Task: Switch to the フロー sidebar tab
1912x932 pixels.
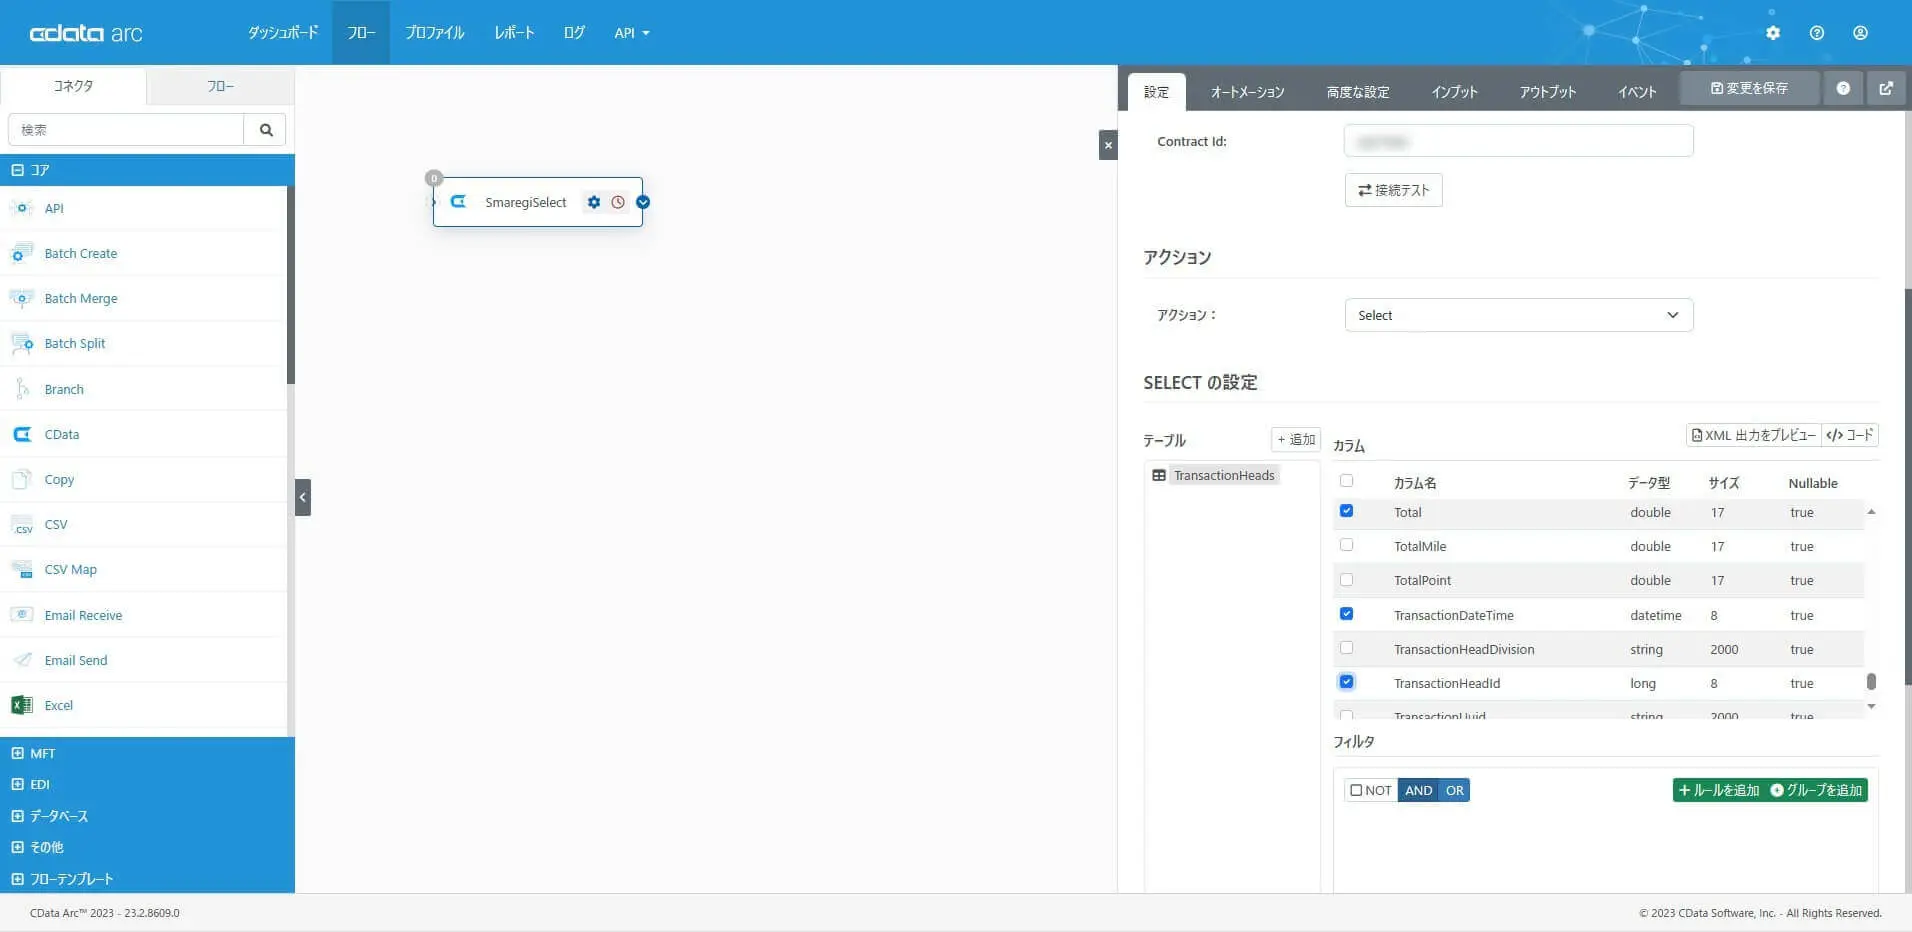Action: tap(220, 87)
